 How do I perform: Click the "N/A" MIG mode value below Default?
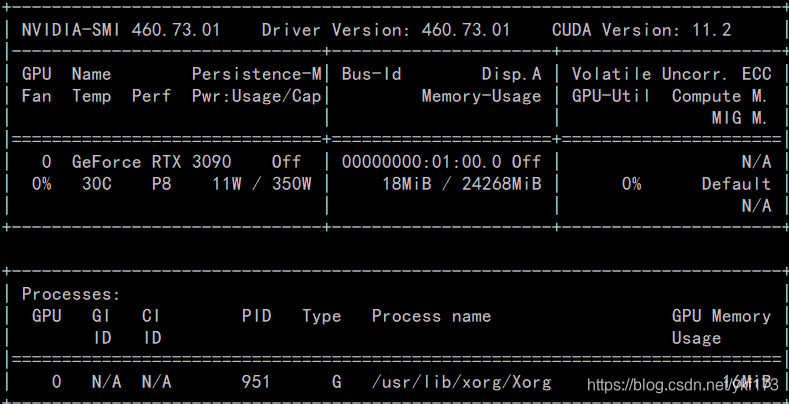click(756, 205)
